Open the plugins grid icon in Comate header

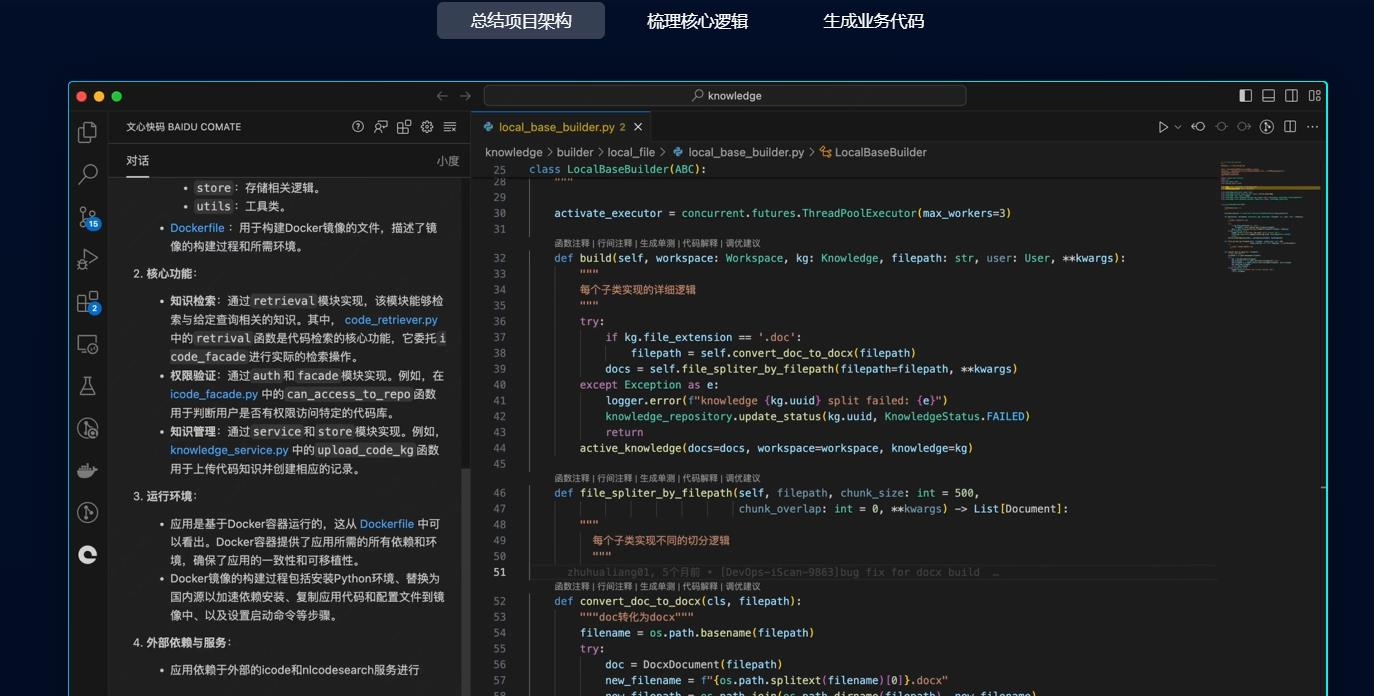[x=404, y=127]
